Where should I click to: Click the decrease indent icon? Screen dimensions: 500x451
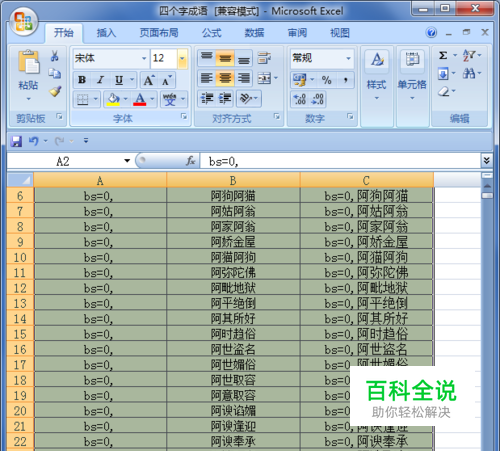pyautogui.click(x=207, y=99)
